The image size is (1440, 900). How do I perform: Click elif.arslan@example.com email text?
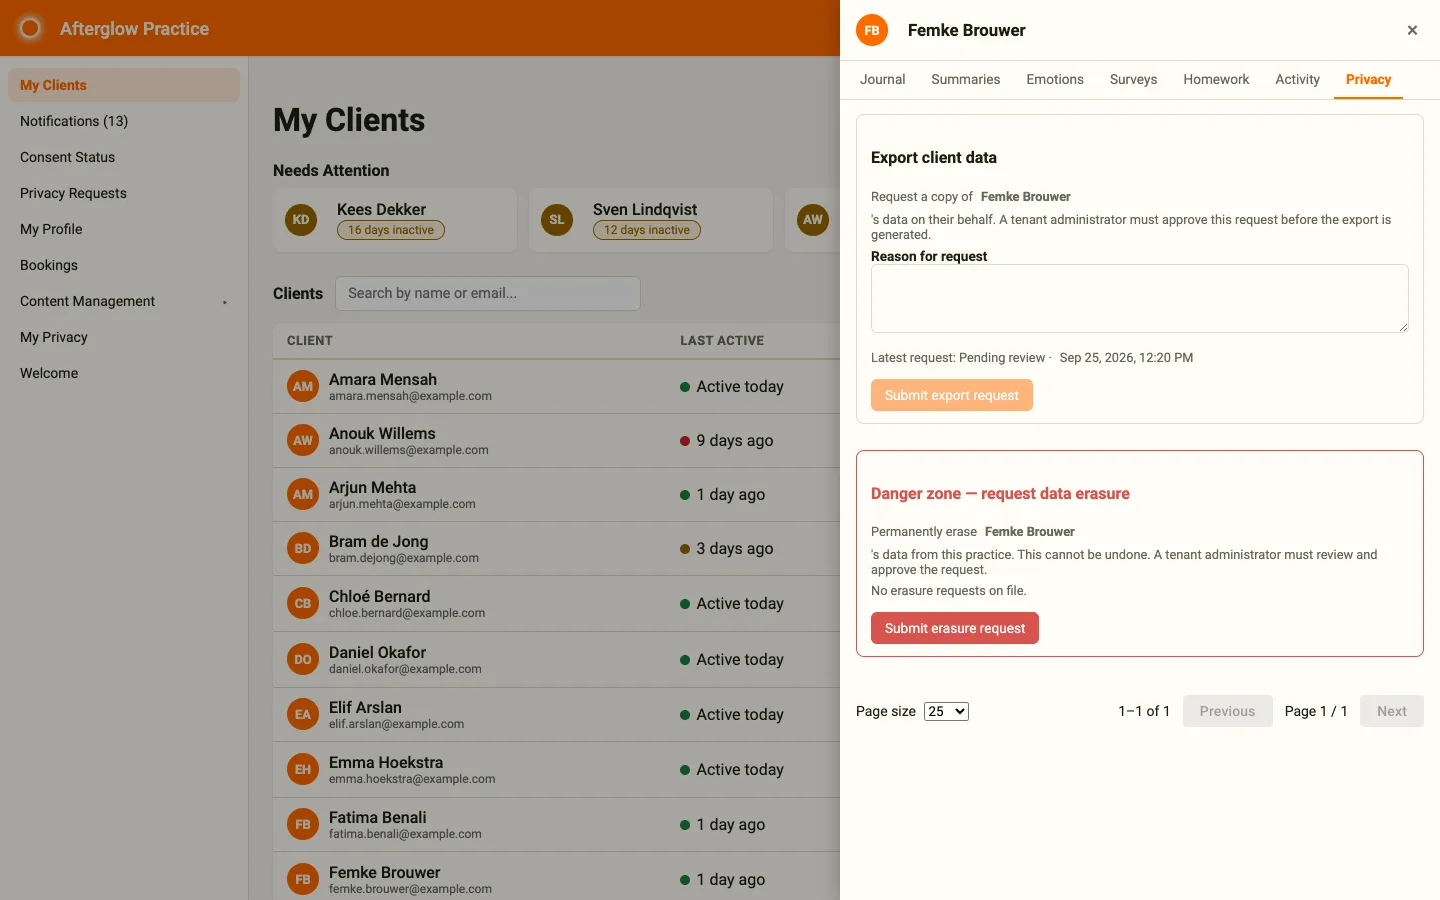tap(396, 724)
